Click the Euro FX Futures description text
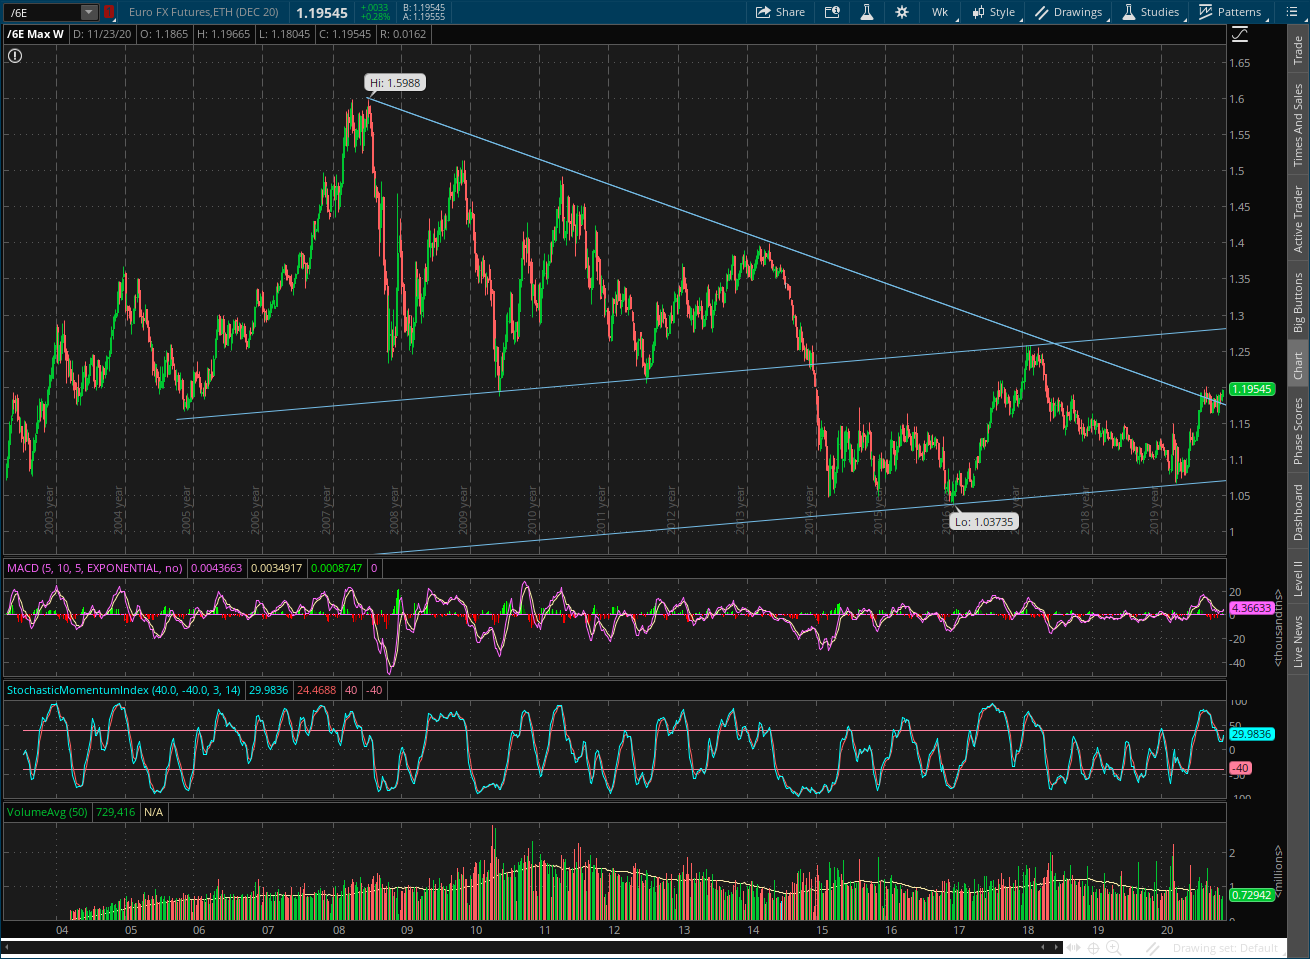Screen dimensions: 1310x959 coord(204,12)
